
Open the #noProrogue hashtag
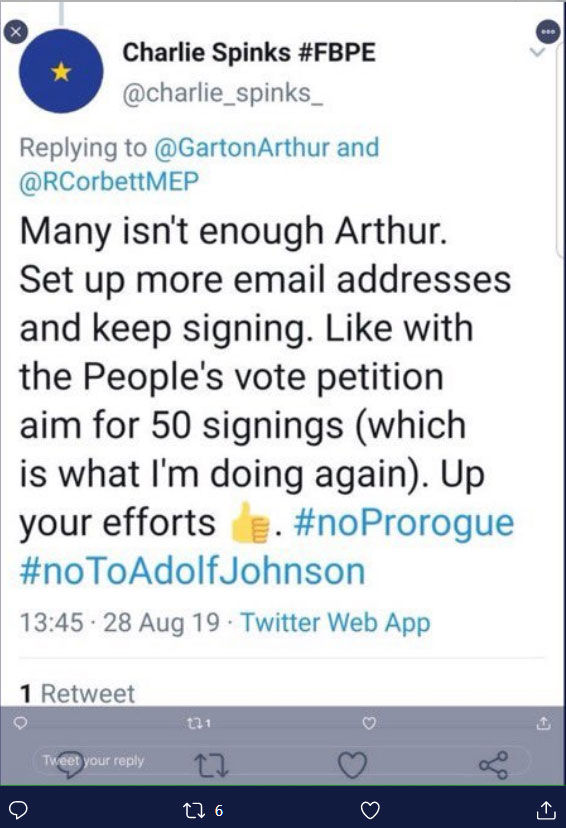pyautogui.click(x=404, y=522)
